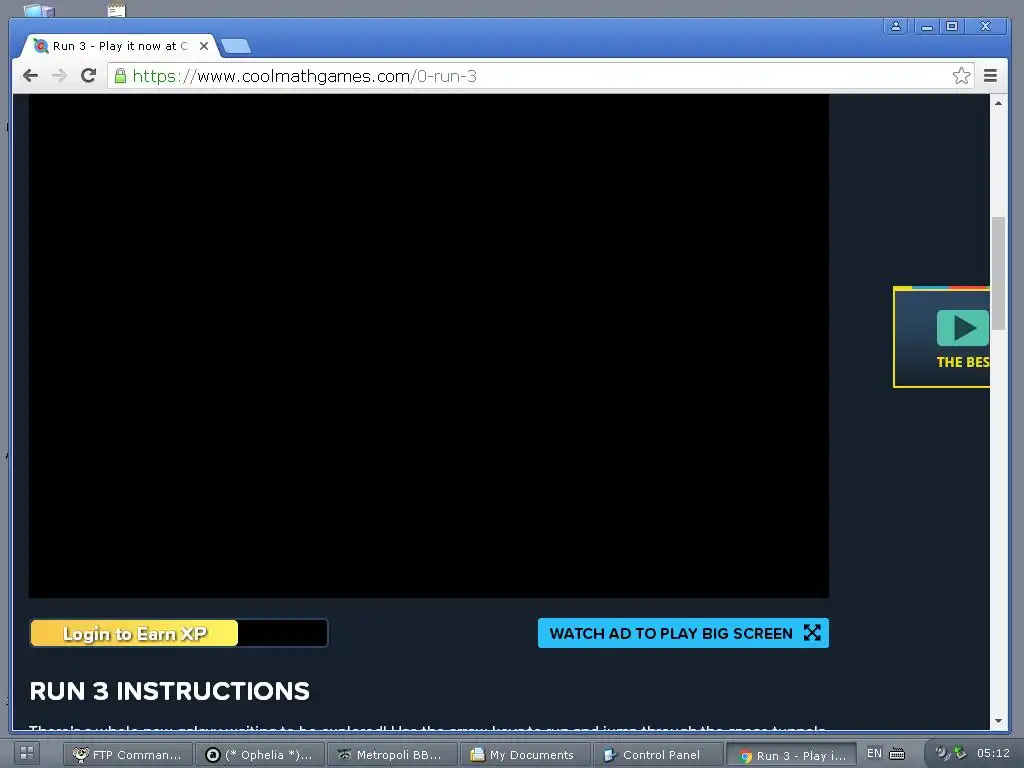Bookmark this page with the star icon

coord(961,76)
